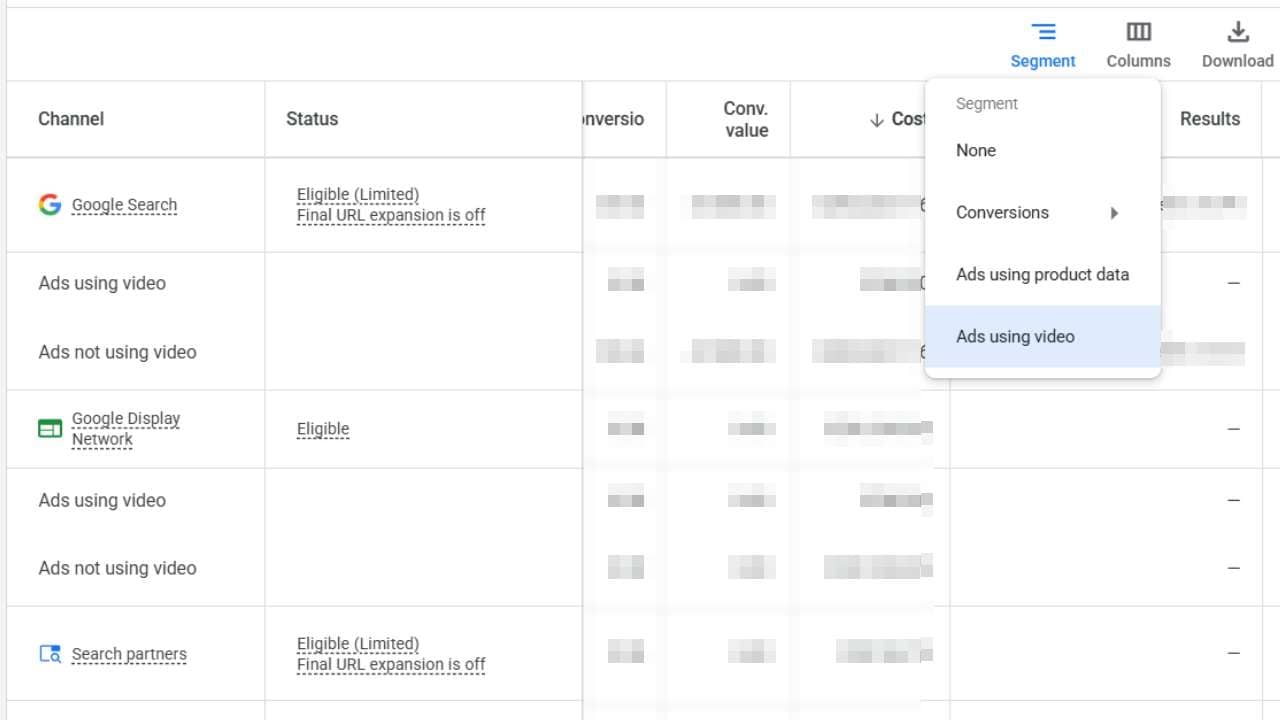Image resolution: width=1280 pixels, height=720 pixels.
Task: Open the Search partners link
Action: click(129, 653)
